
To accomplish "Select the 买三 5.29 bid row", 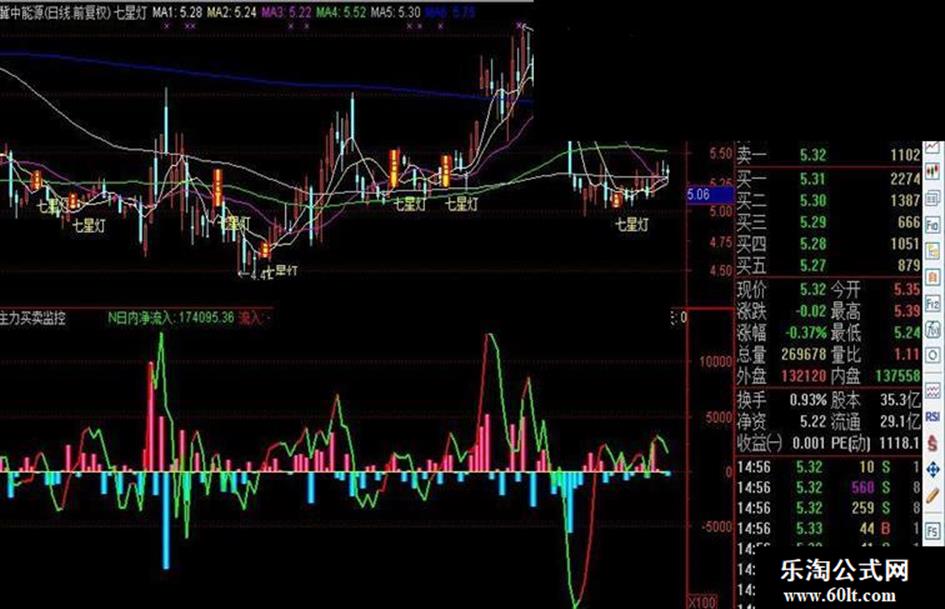I will [828, 222].
